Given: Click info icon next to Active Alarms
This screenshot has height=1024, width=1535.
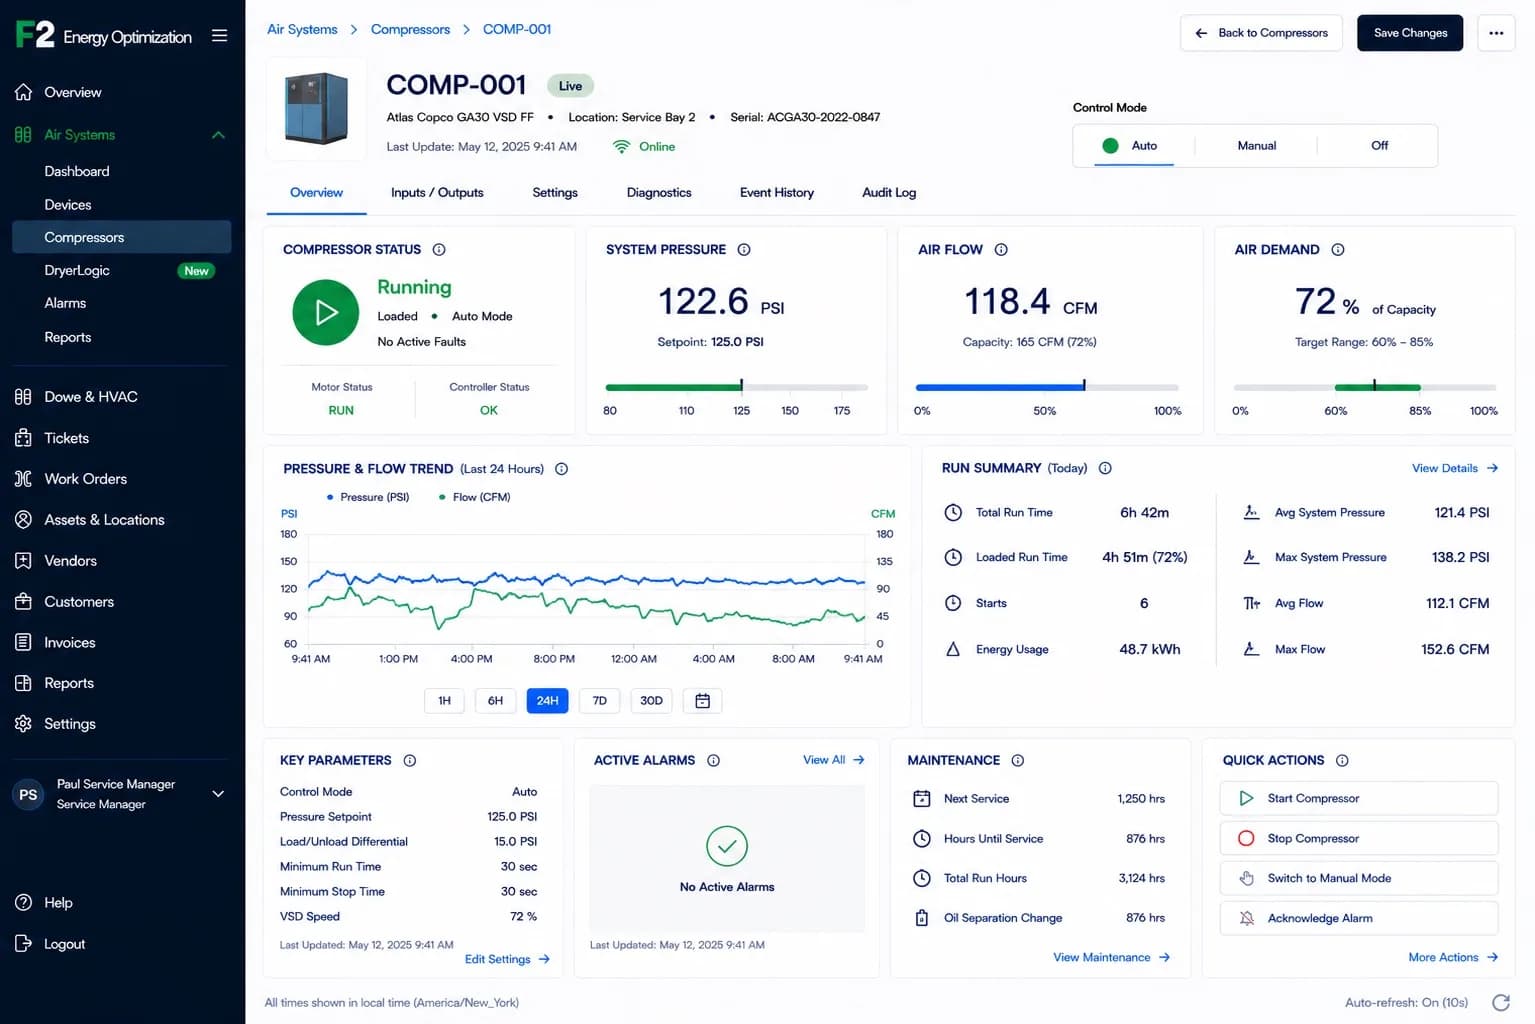Looking at the screenshot, I should 714,761.
